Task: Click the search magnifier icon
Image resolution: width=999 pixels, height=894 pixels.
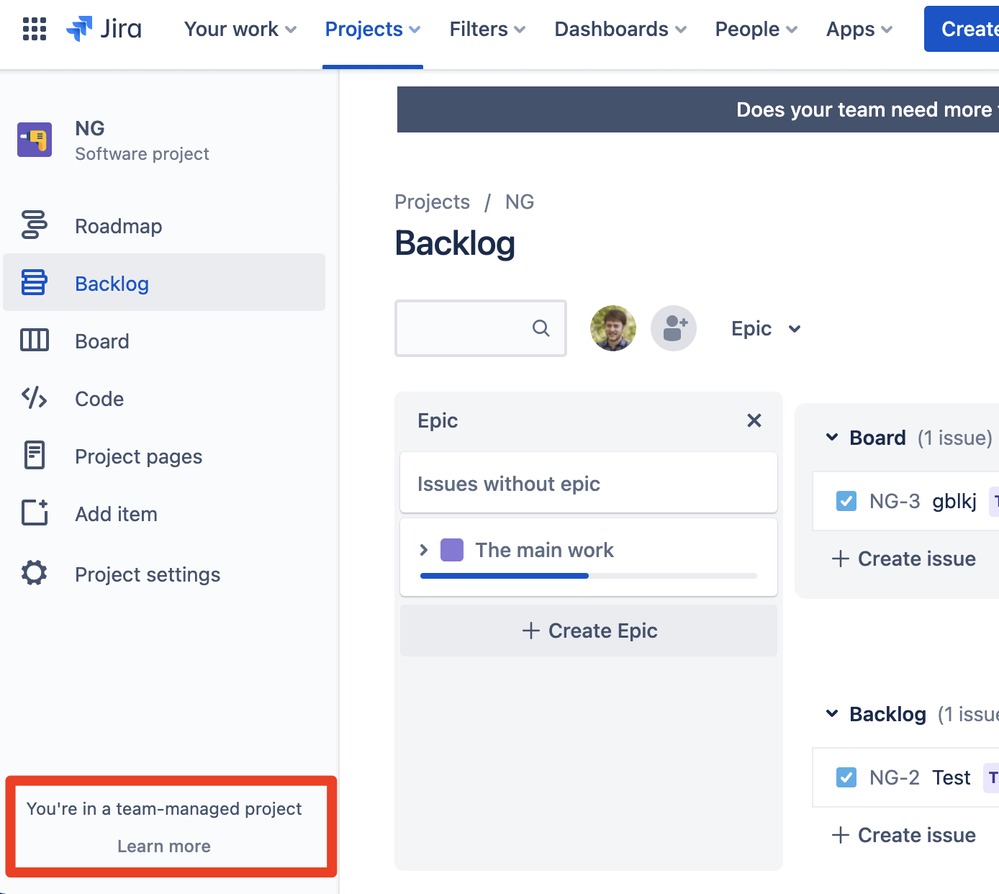Action: pos(541,328)
